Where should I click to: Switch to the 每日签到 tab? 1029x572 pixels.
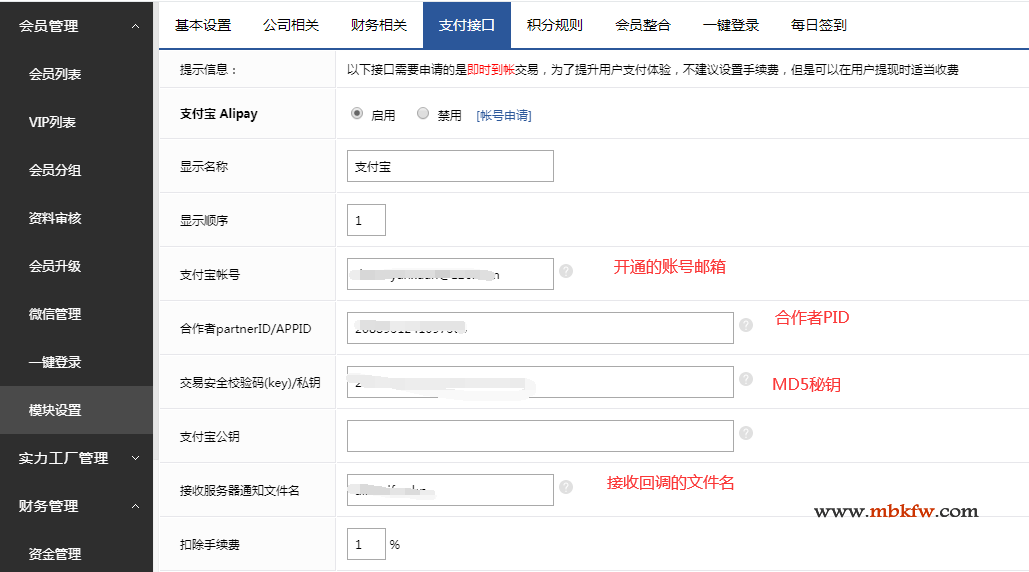point(818,25)
